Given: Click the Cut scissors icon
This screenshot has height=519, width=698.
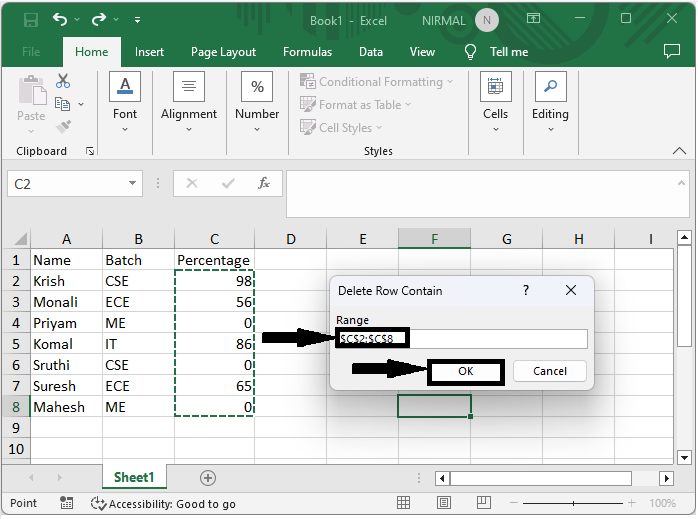Looking at the screenshot, I should click(x=63, y=81).
